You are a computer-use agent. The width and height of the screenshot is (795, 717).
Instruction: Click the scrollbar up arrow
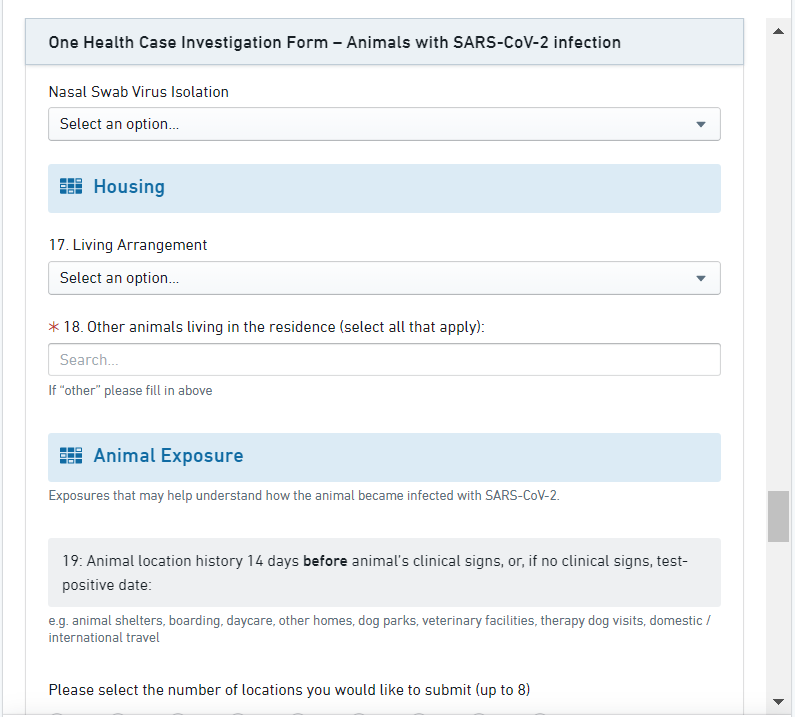point(779,32)
